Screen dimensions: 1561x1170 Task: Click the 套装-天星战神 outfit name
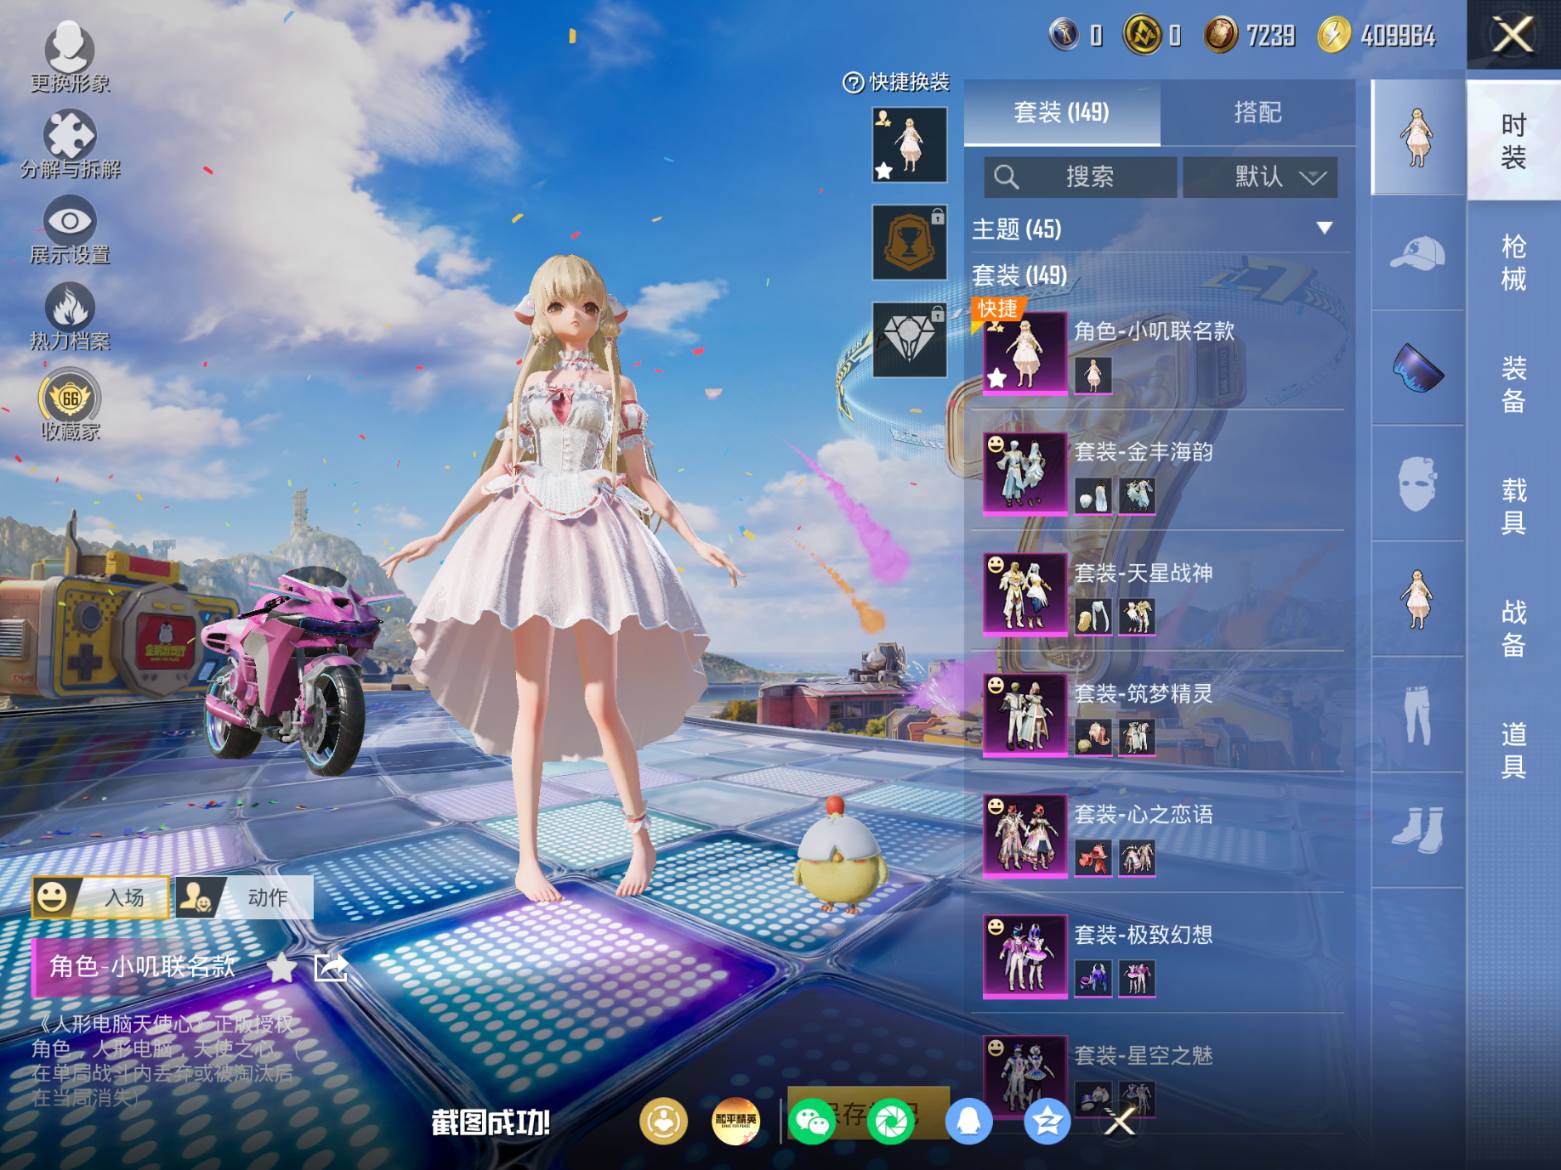pyautogui.click(x=1143, y=573)
